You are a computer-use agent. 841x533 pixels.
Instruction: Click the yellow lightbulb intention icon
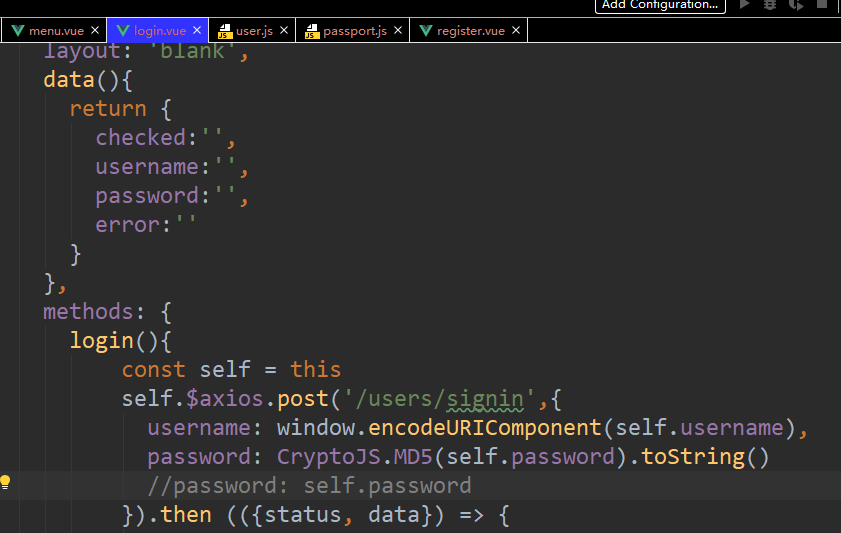pyautogui.click(x=5, y=482)
